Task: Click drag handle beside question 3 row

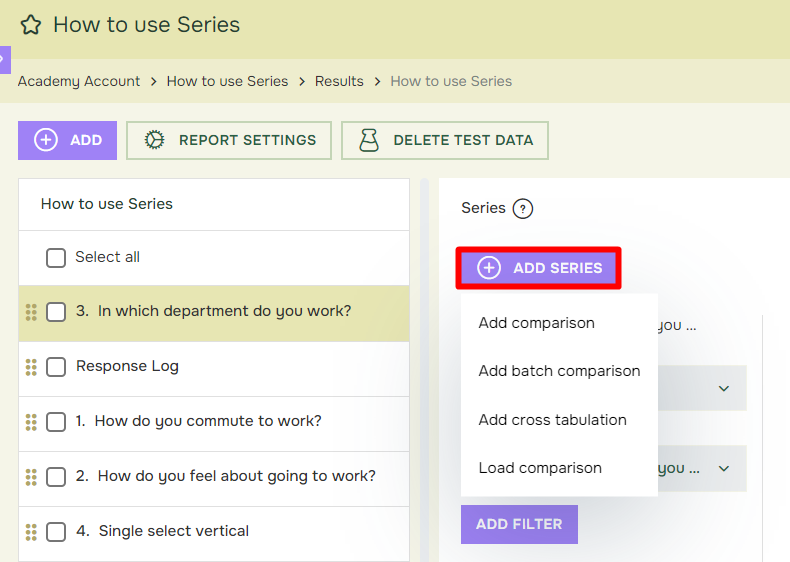Action: 31,312
